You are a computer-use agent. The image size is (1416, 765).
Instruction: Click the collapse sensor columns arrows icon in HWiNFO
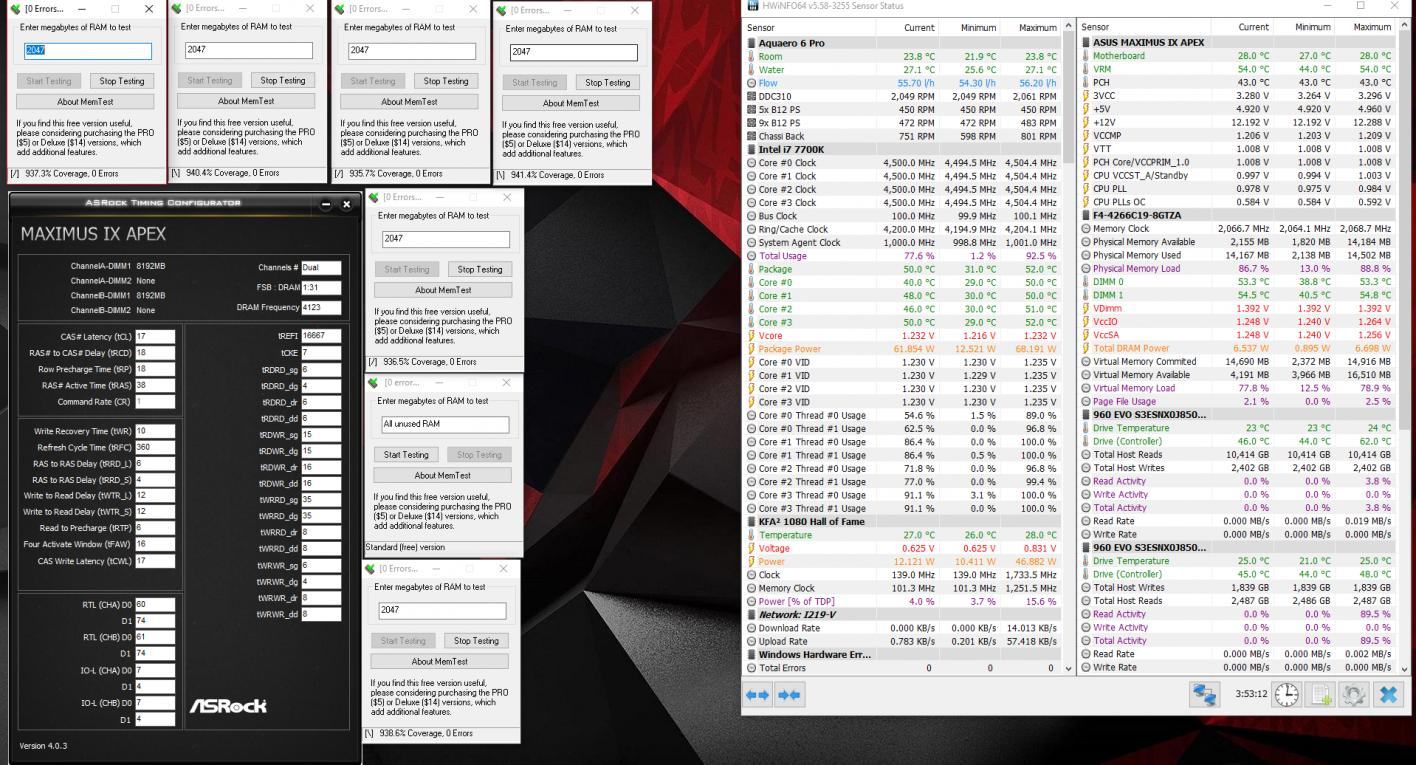pos(789,693)
